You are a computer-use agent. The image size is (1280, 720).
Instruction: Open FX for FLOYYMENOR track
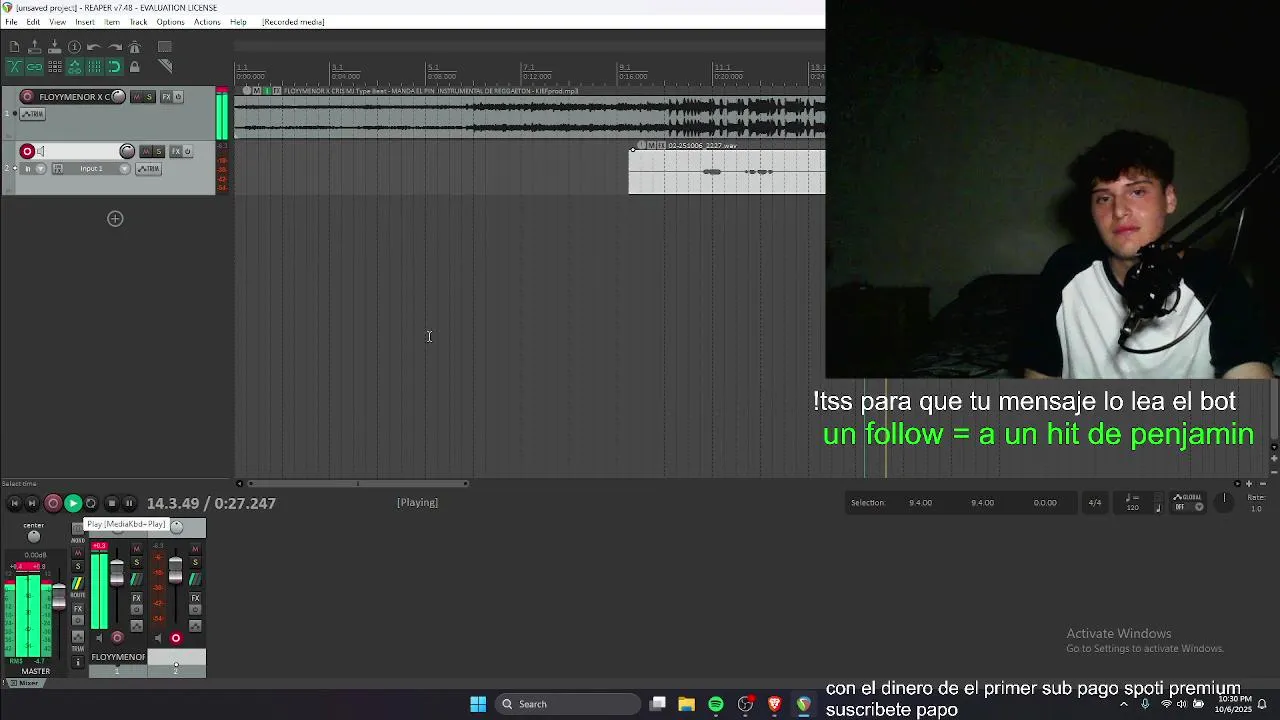pos(166,97)
